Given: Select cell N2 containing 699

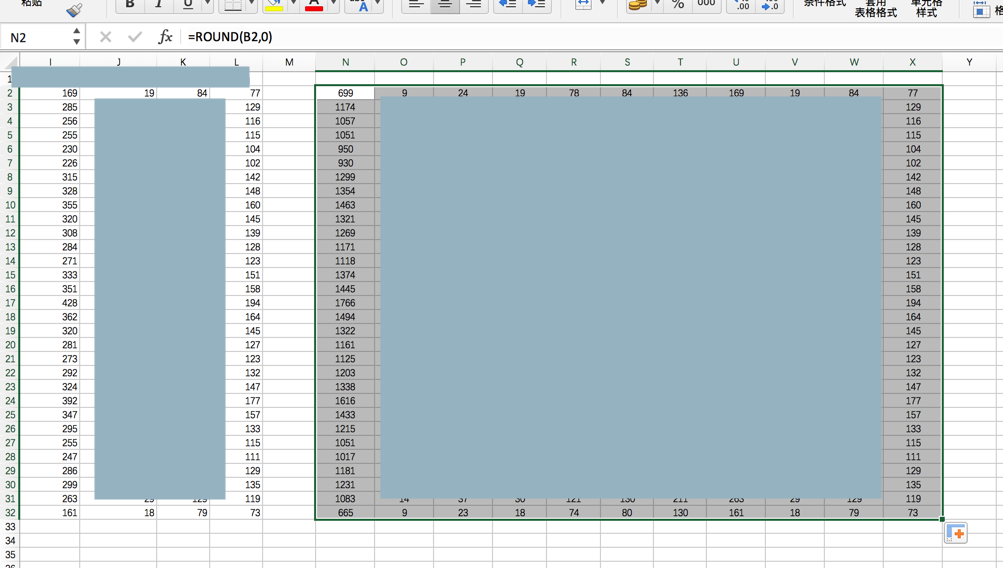Looking at the screenshot, I should tap(345, 93).
